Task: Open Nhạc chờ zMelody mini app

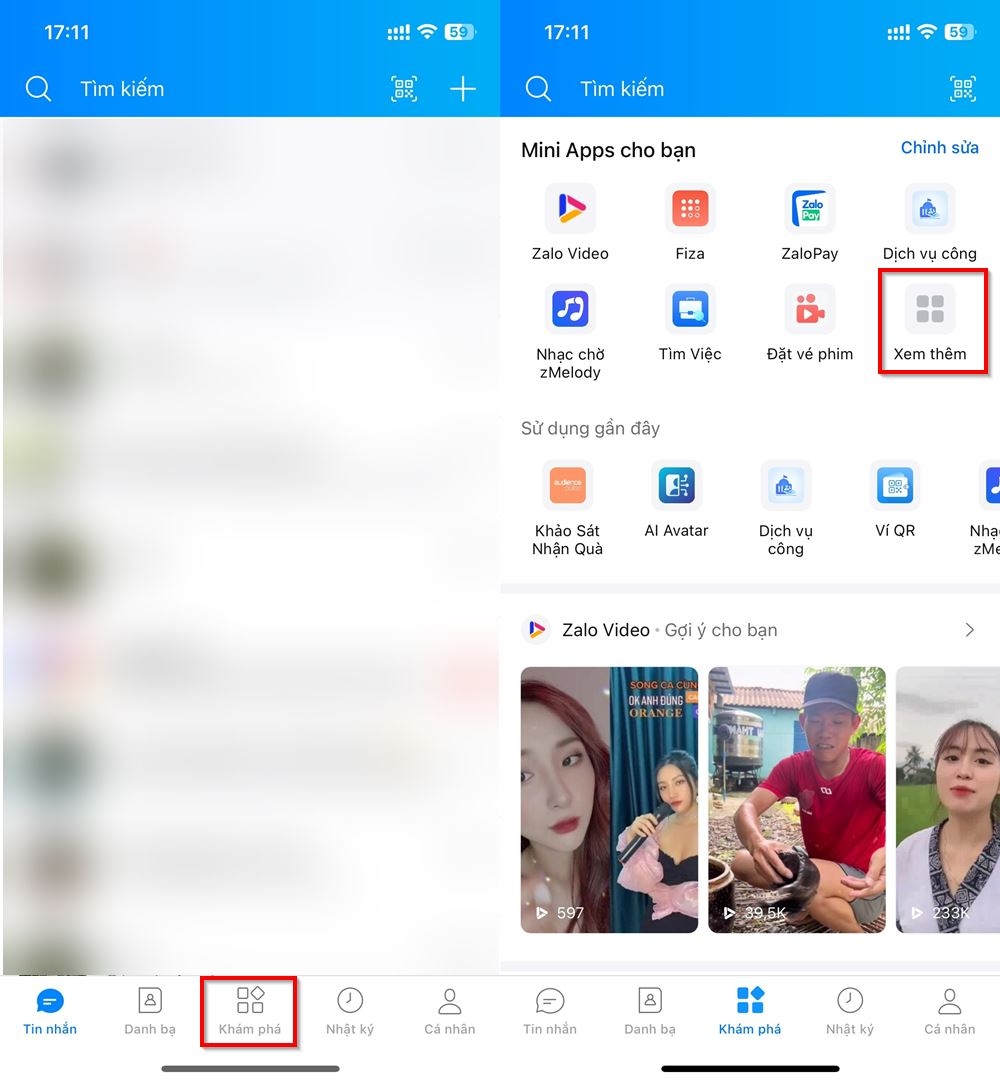Action: 570,332
